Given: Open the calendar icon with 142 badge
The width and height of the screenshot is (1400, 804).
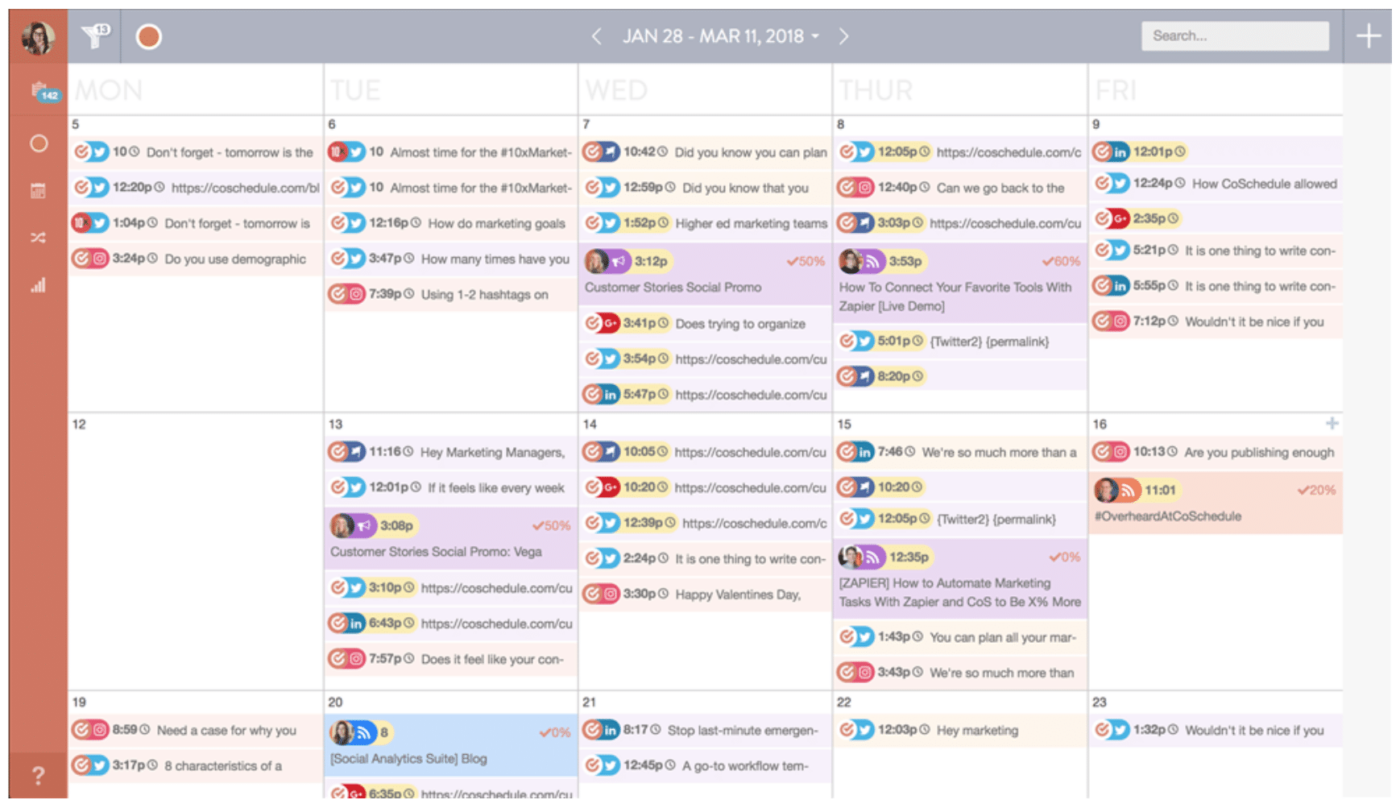Looking at the screenshot, I should [x=37, y=92].
